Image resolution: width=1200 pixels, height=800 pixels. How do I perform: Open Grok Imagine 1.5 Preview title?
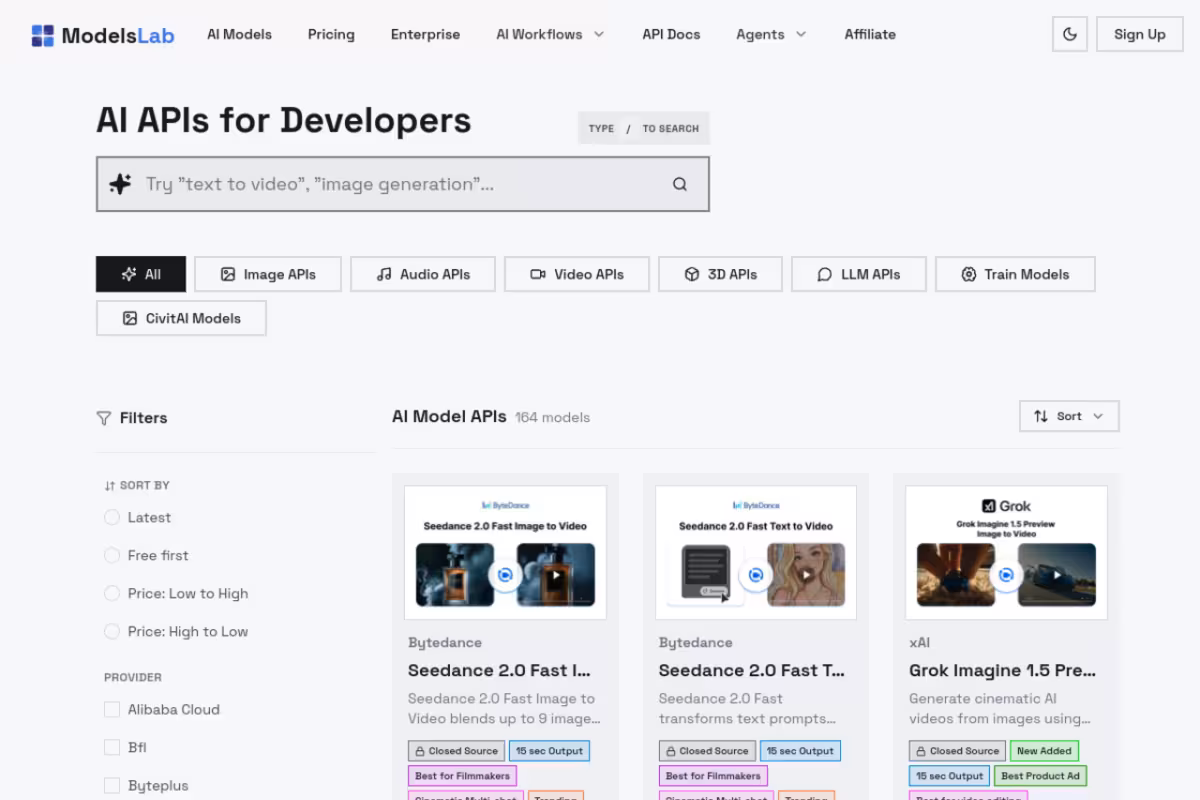(x=1002, y=670)
